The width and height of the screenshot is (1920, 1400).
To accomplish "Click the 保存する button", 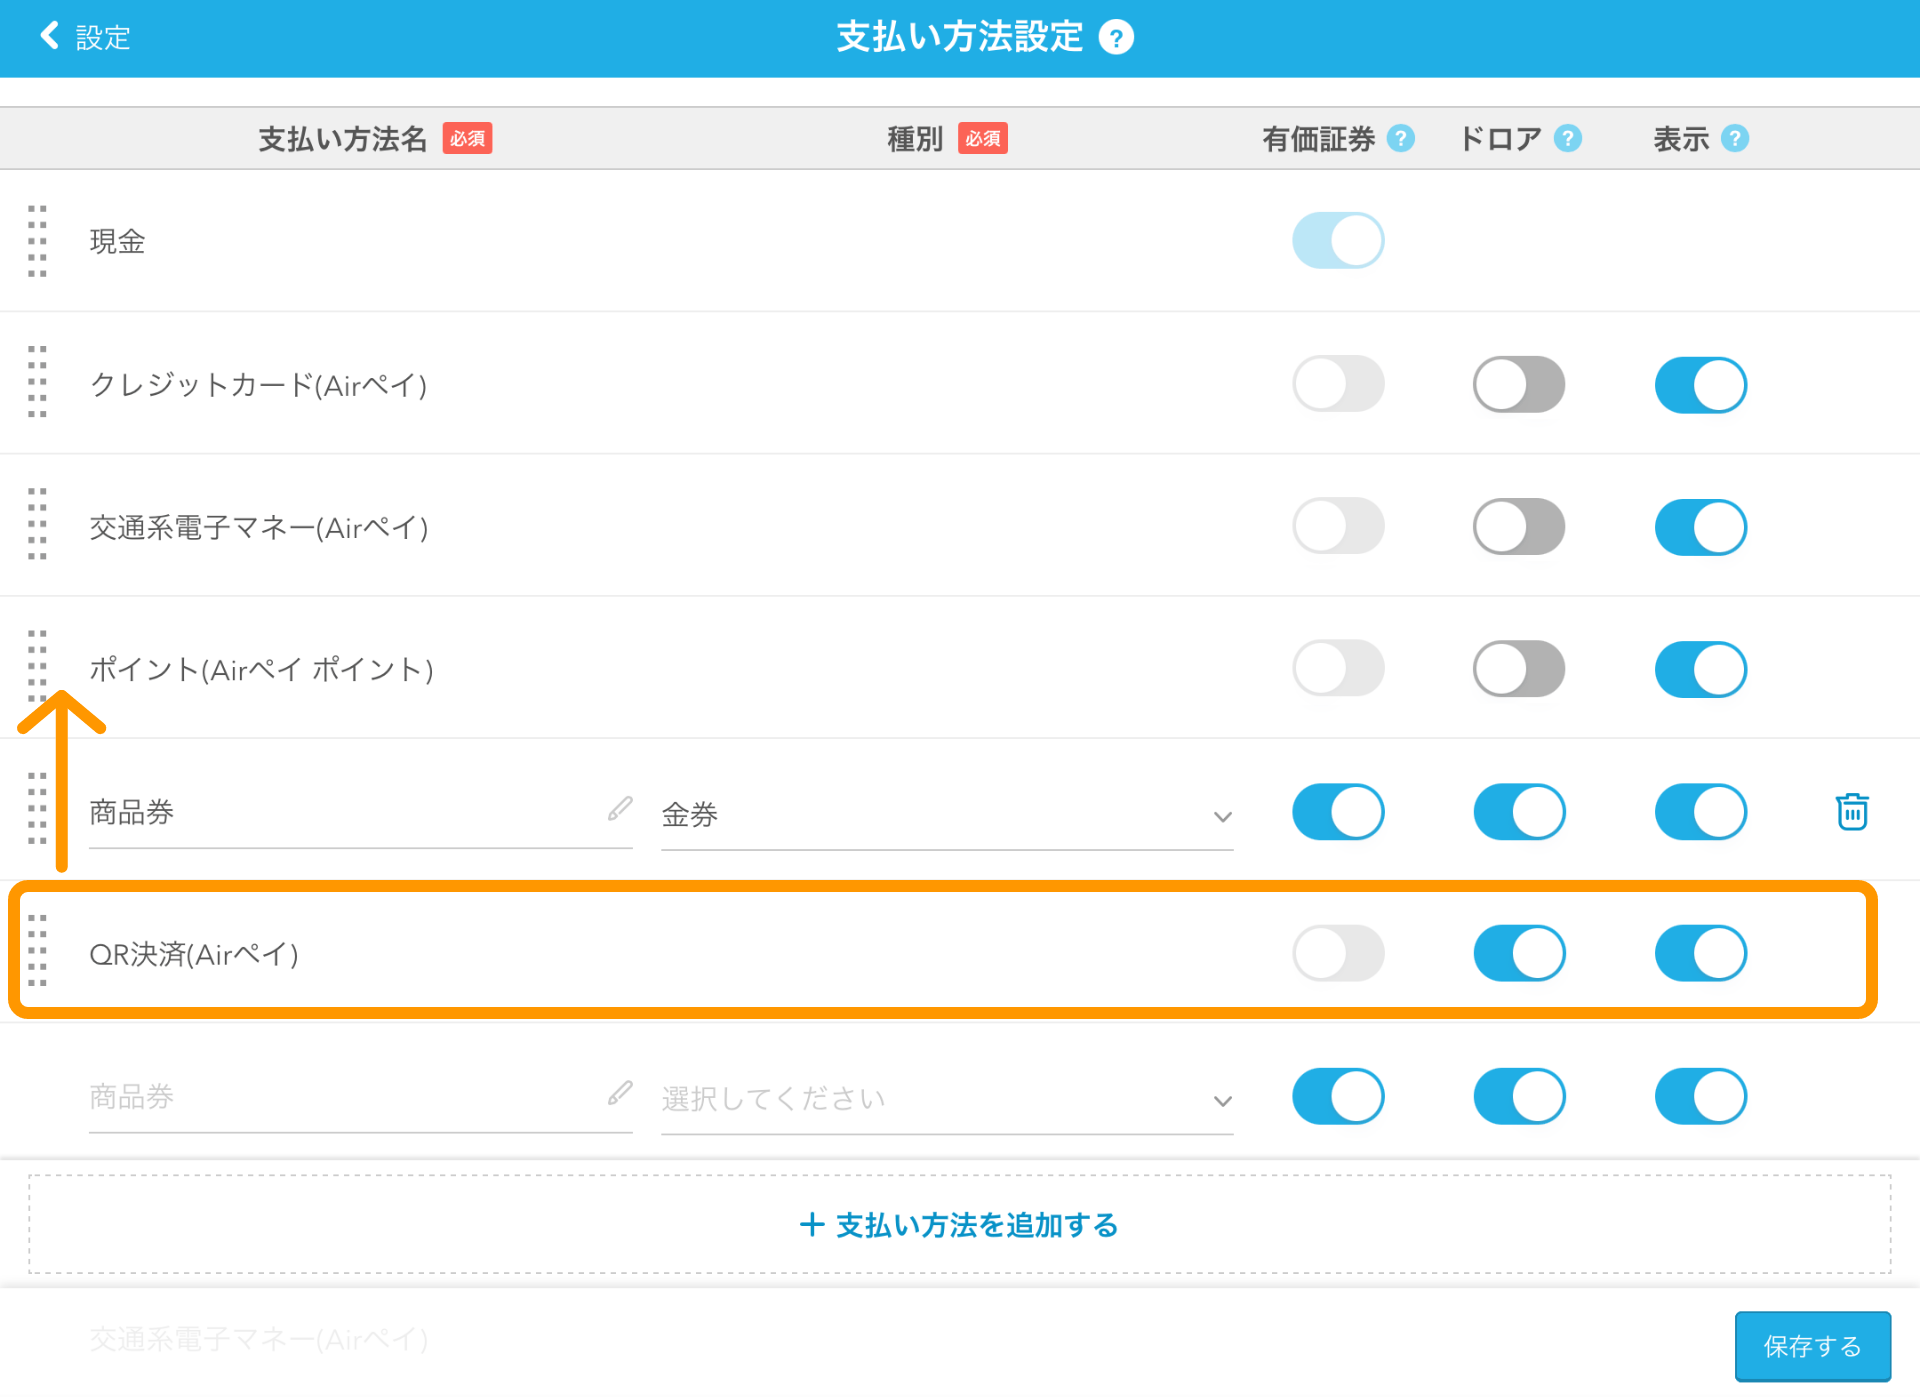I will tap(1812, 1346).
